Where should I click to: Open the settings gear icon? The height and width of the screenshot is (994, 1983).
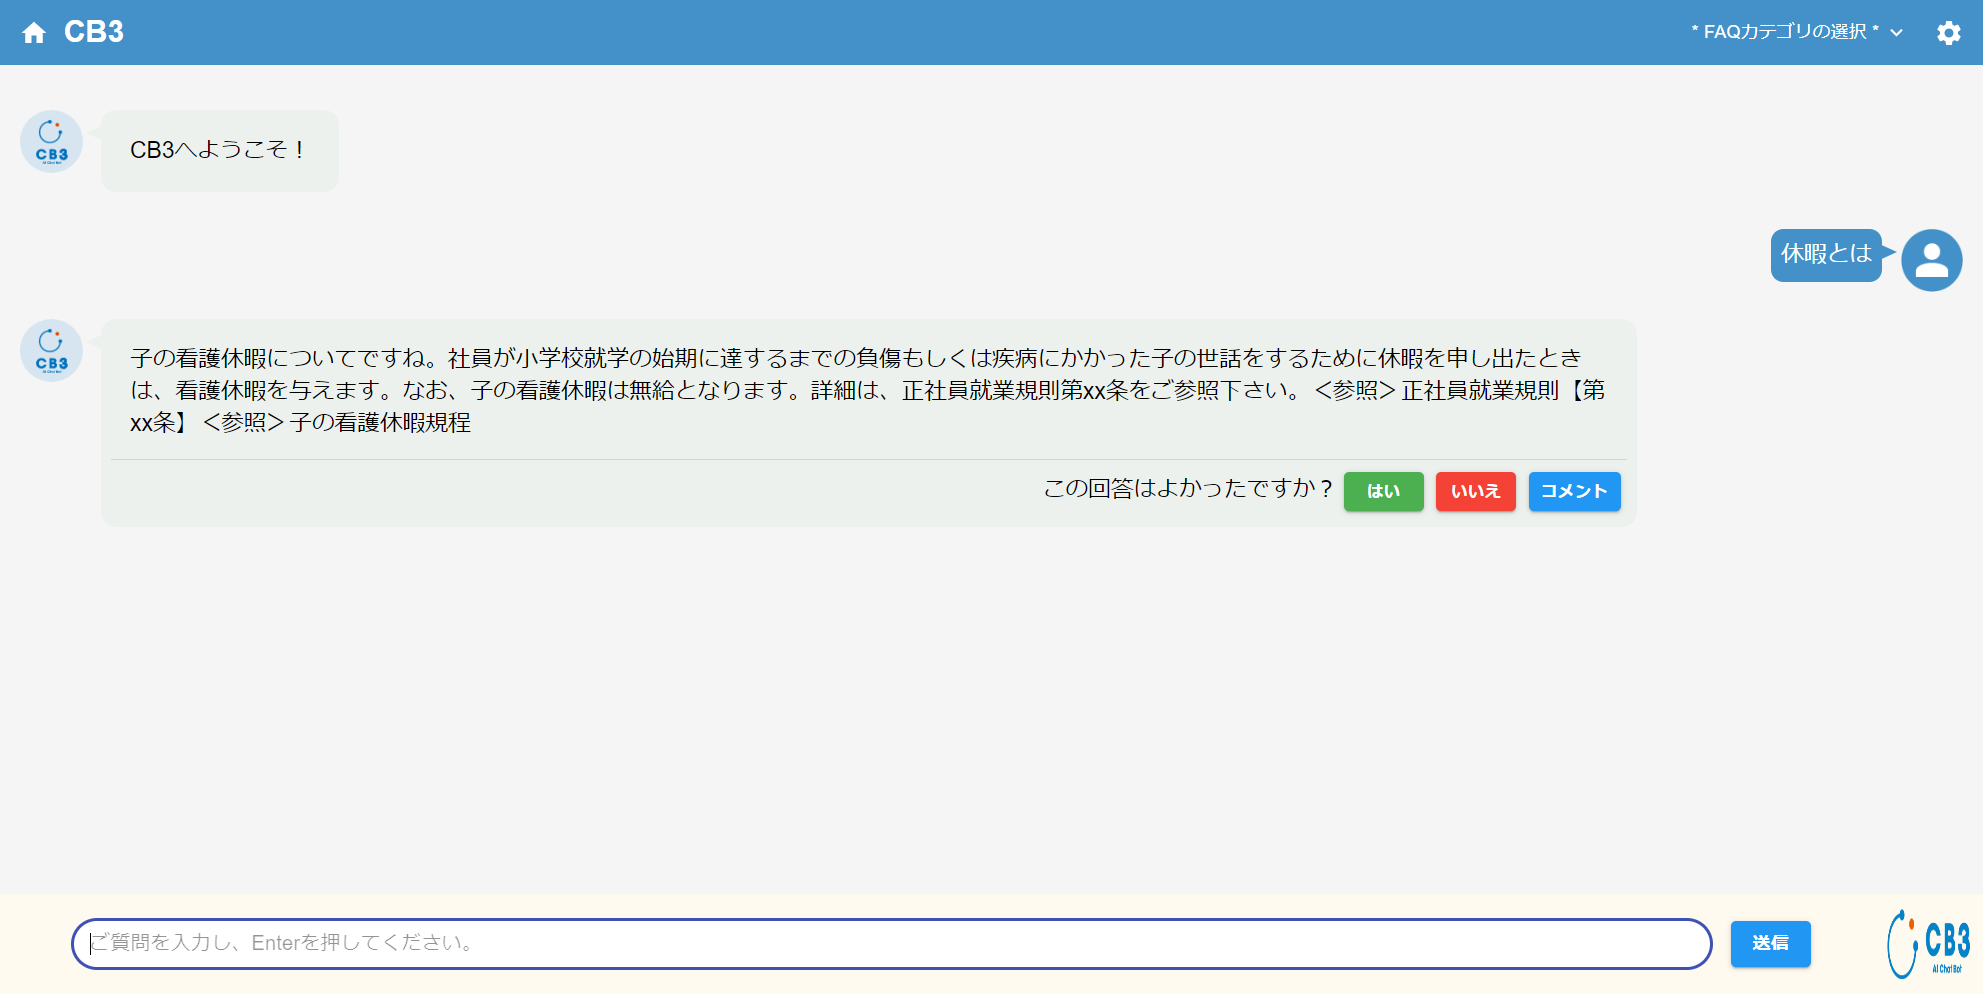(x=1948, y=33)
